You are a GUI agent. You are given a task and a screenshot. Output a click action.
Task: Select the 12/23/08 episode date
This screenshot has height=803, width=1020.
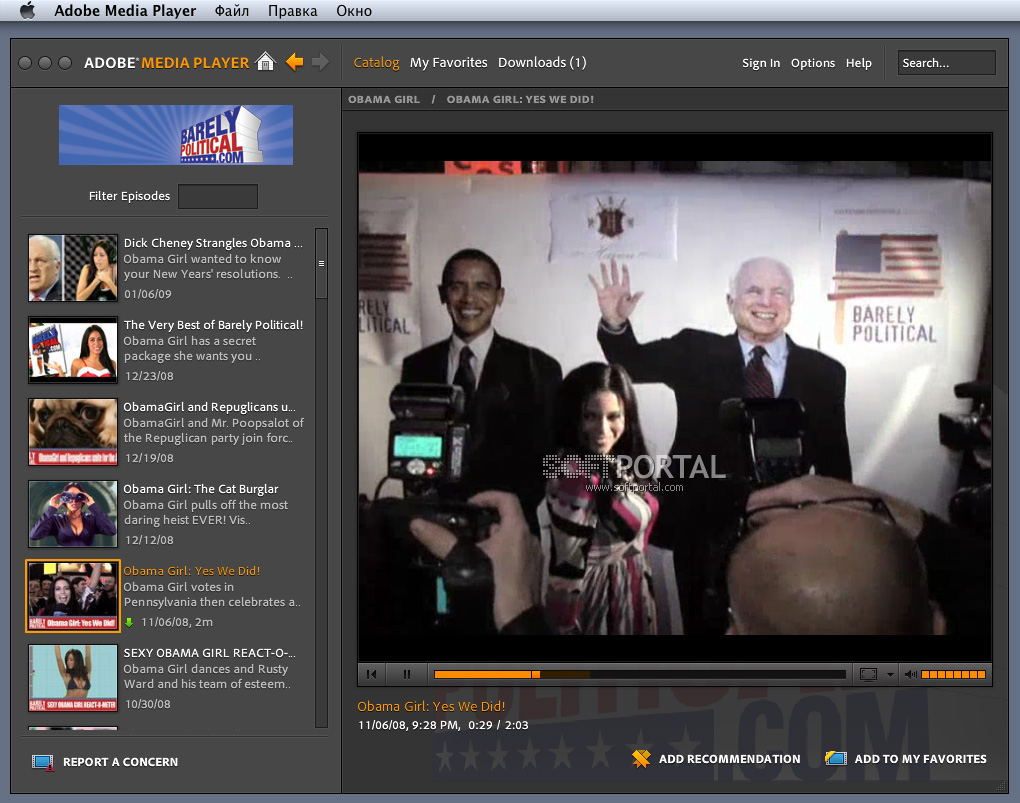(x=149, y=376)
